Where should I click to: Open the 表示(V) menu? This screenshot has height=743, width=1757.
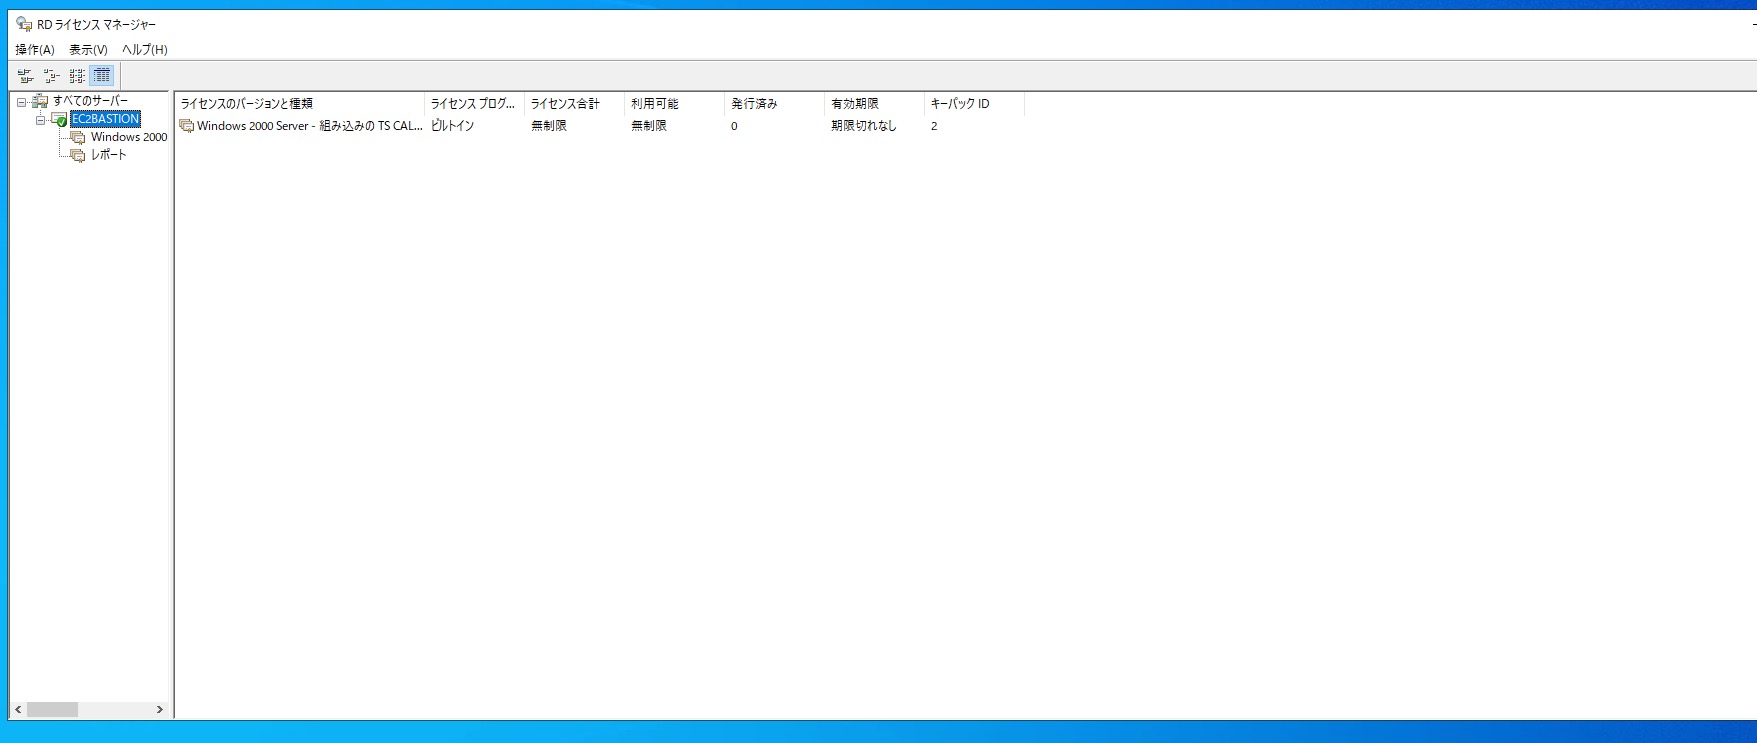[x=88, y=49]
